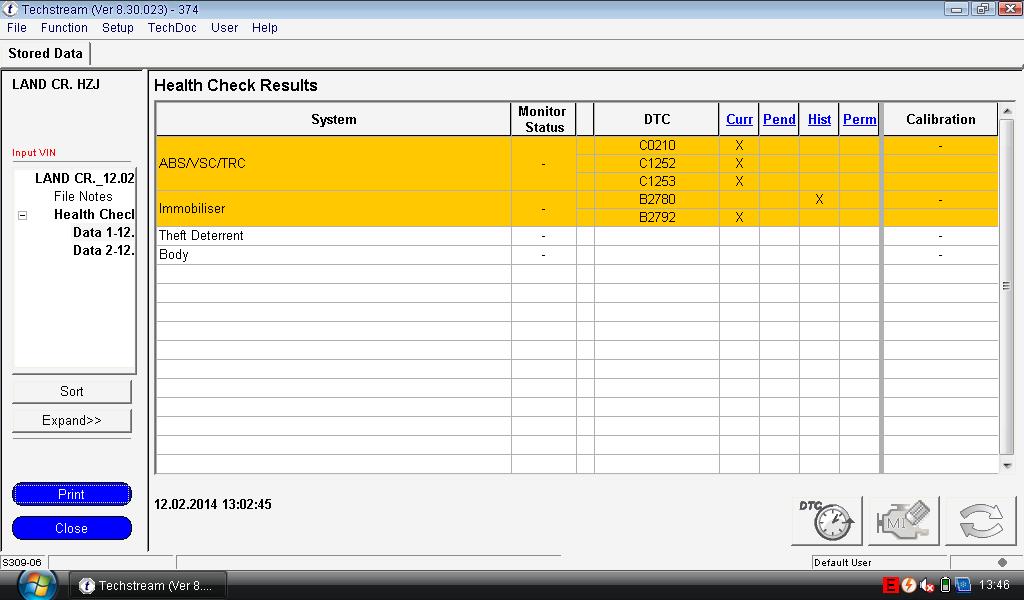Click the battery status tray icon
The height and width of the screenshot is (600, 1024).
(x=945, y=585)
